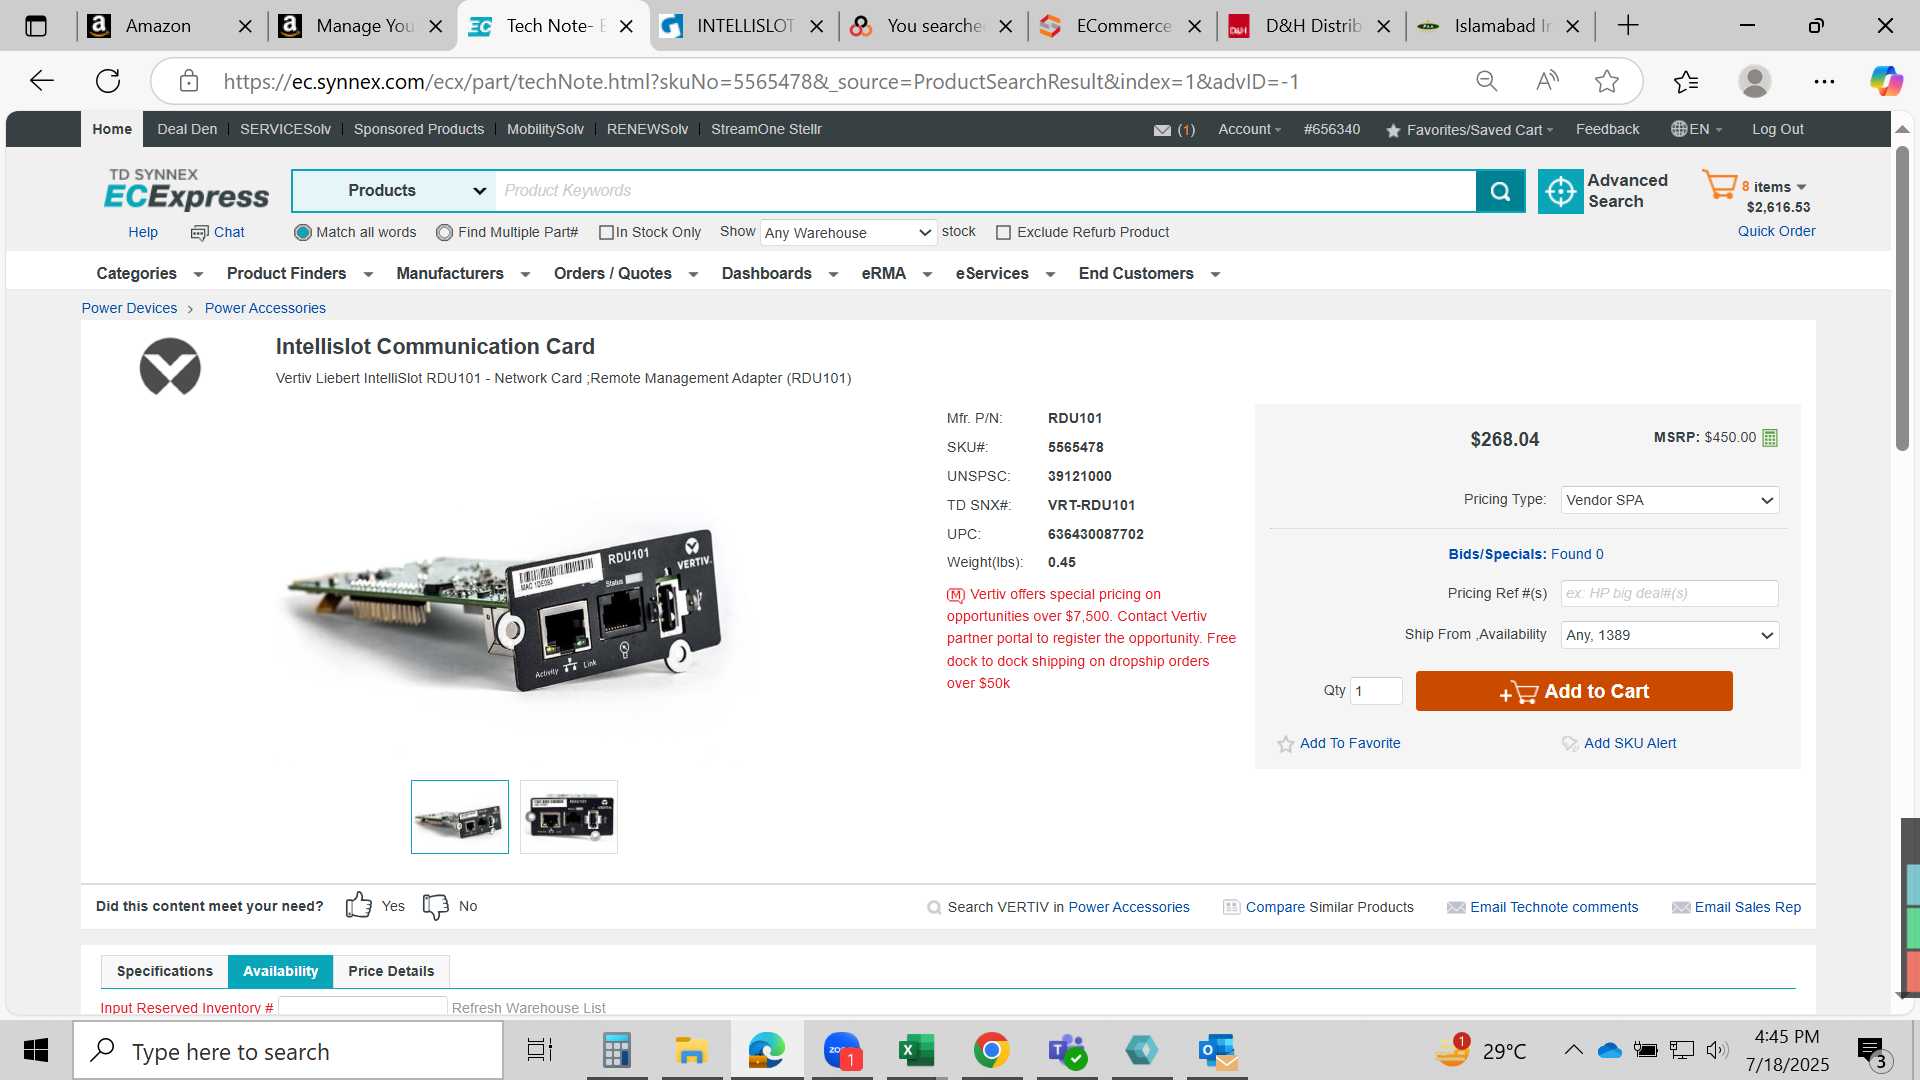Open the Quick Order link
1920x1080 pixels.
click(1776, 231)
